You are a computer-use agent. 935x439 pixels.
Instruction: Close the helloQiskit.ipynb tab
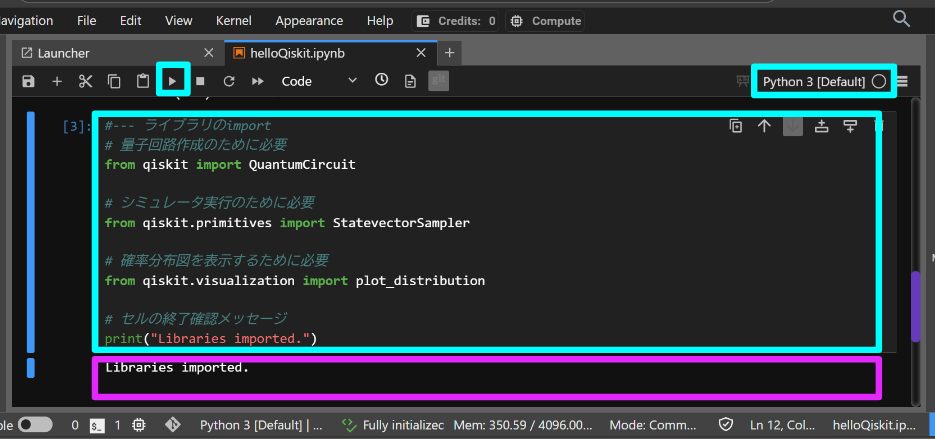pyautogui.click(x=421, y=53)
